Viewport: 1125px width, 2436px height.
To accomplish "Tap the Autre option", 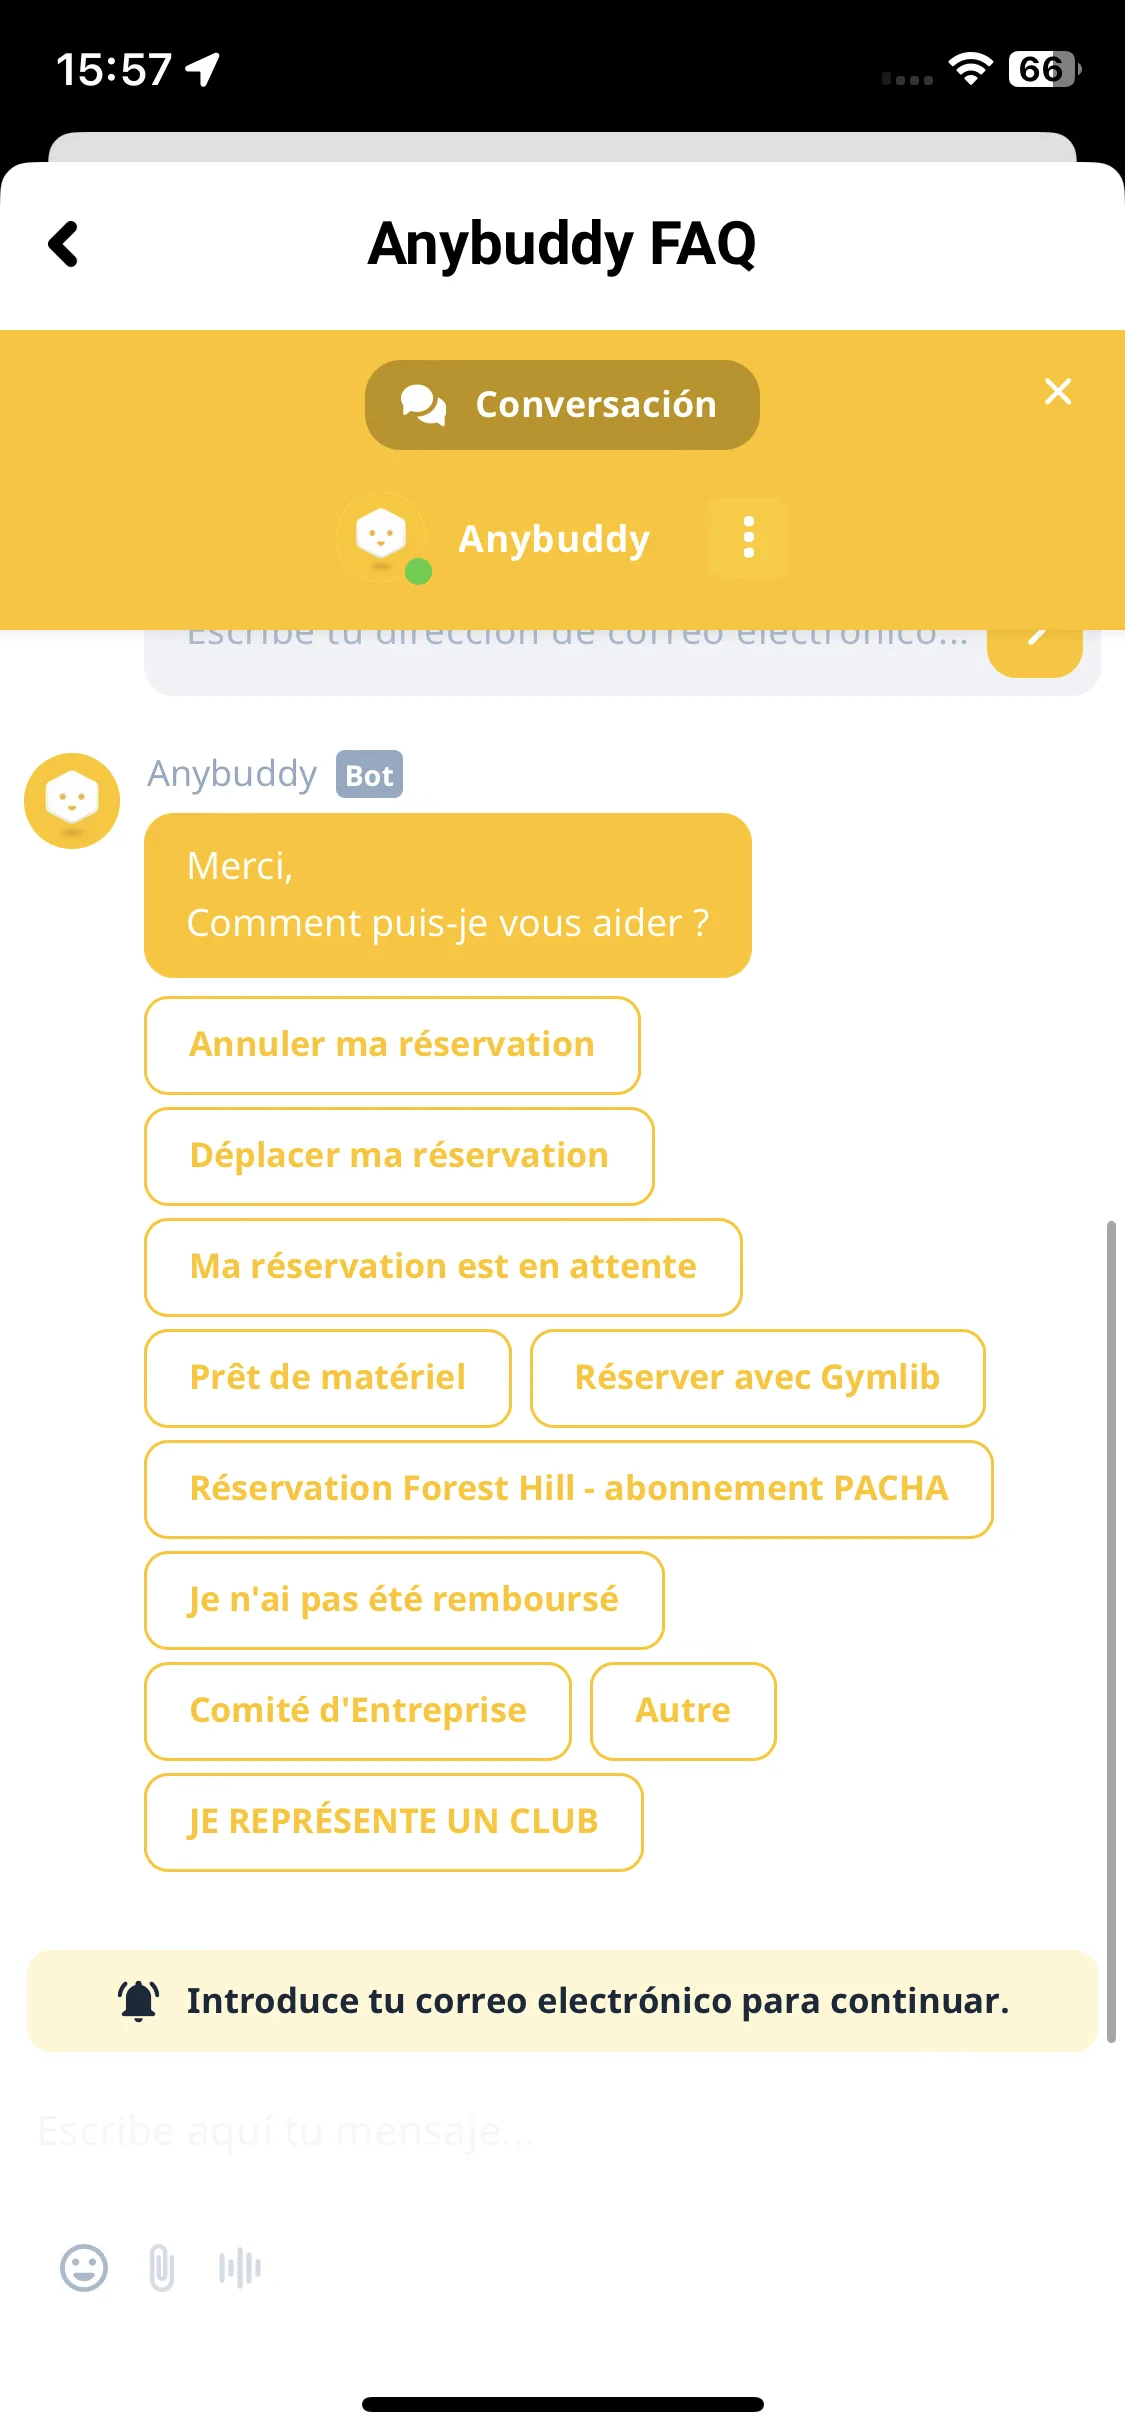I will 683,1711.
